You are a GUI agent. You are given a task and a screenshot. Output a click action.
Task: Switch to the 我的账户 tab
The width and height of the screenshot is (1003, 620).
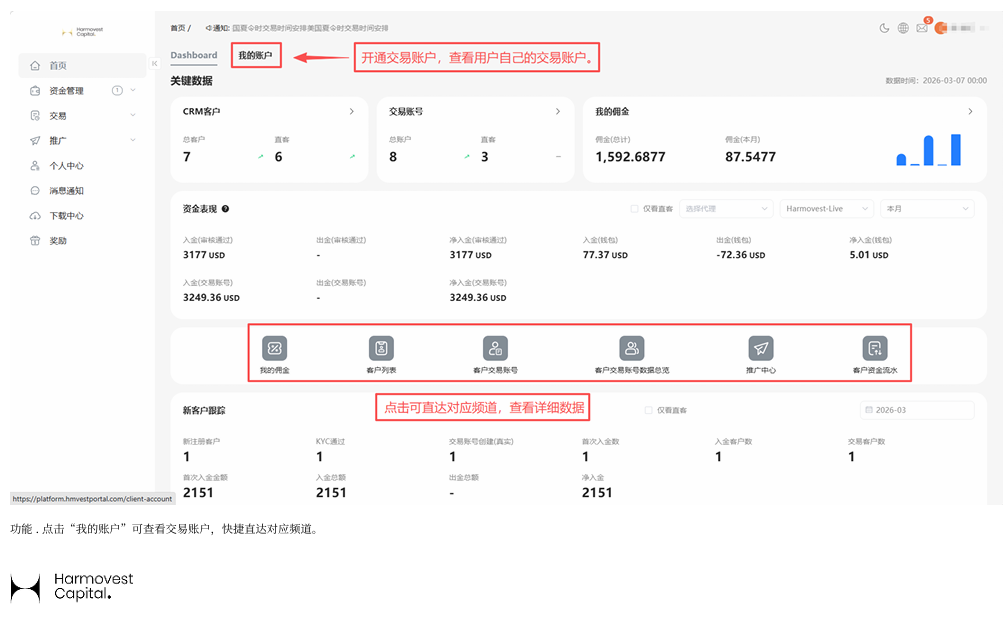tap(256, 56)
